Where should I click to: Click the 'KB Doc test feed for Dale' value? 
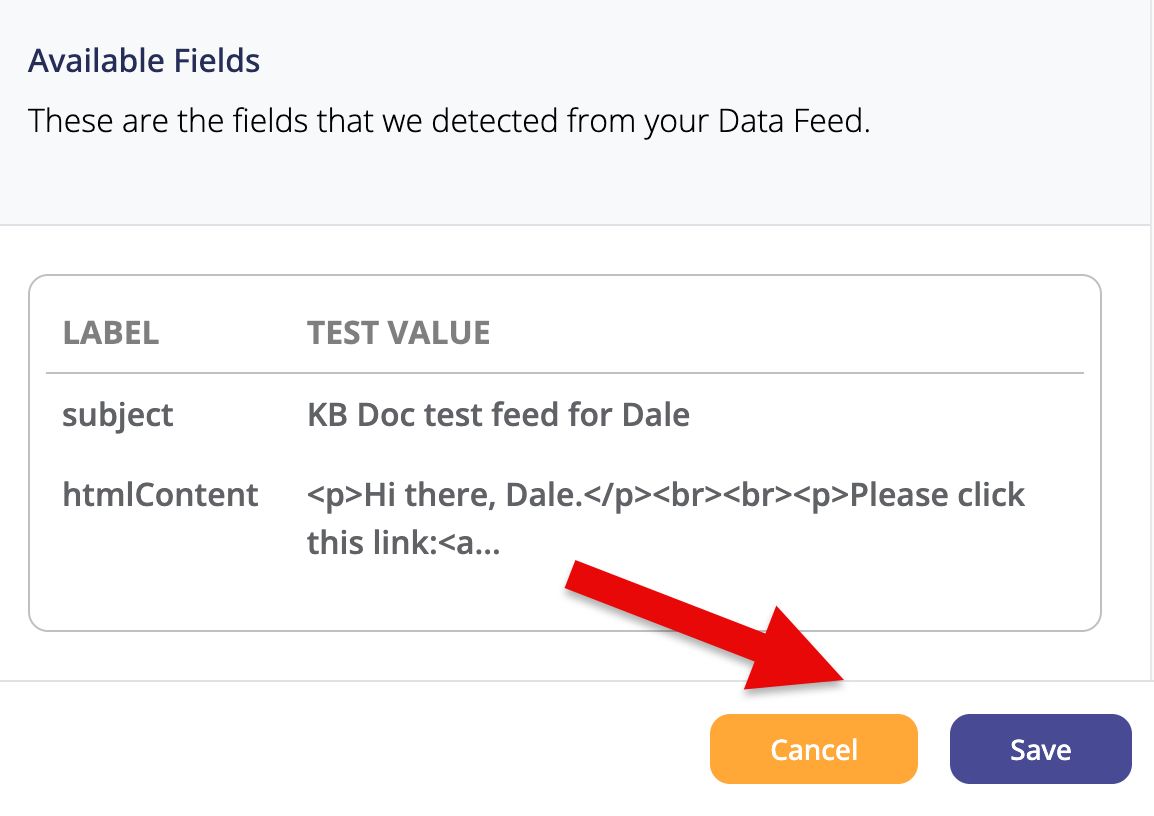click(498, 415)
